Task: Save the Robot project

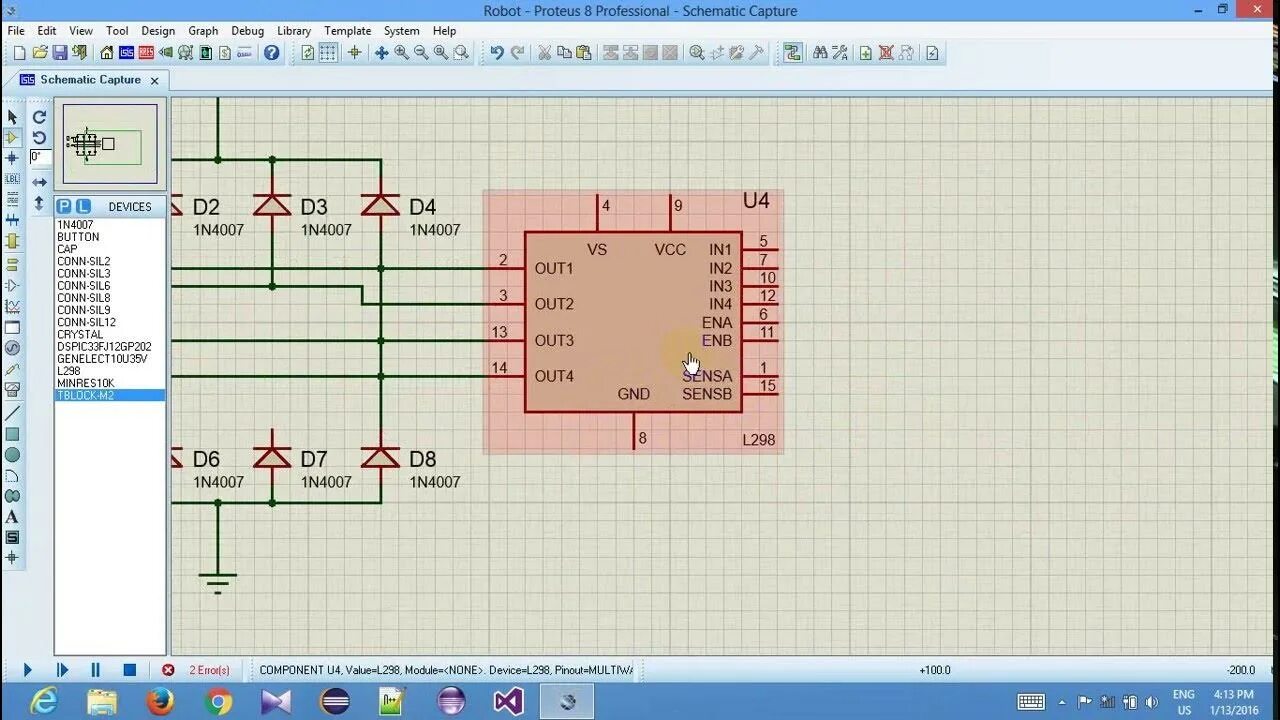Action: 60,52
